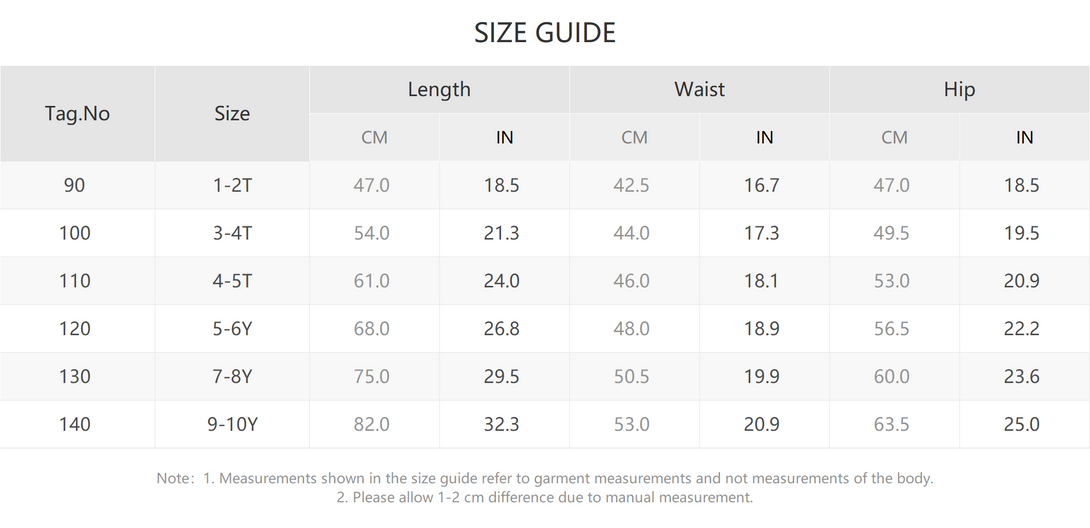Select the 3-4T size cell
The height and width of the screenshot is (528, 1090).
[x=232, y=233]
